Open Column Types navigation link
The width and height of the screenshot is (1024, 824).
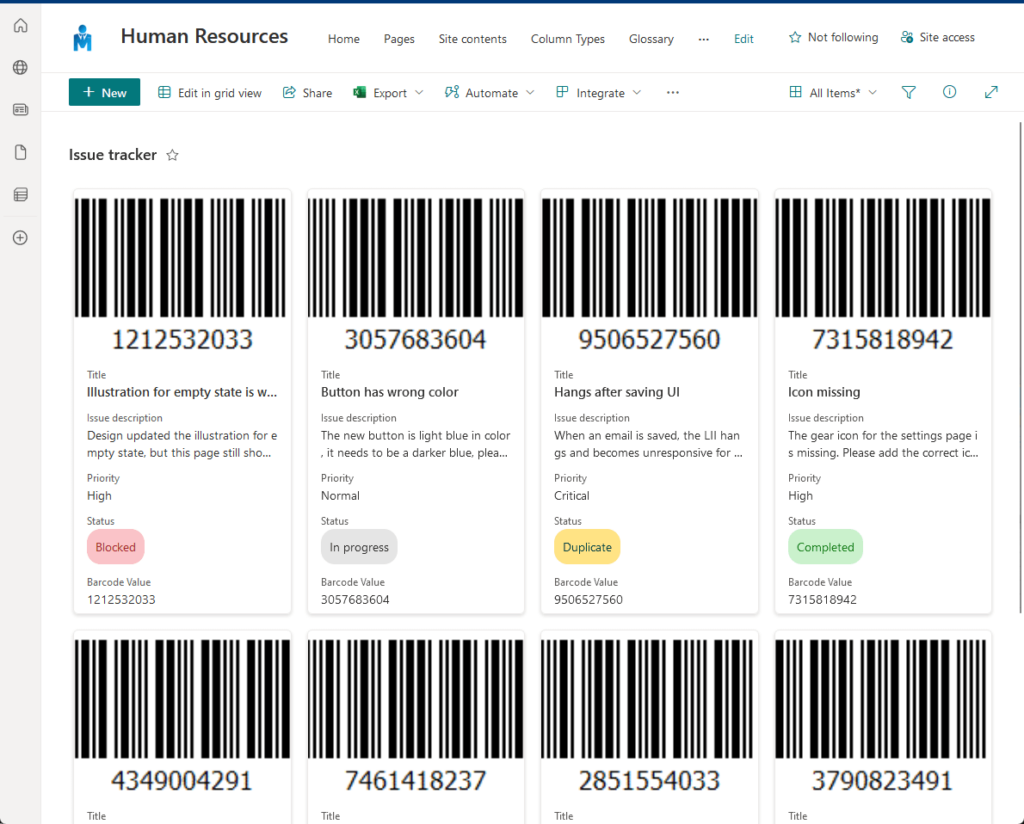[x=568, y=39]
